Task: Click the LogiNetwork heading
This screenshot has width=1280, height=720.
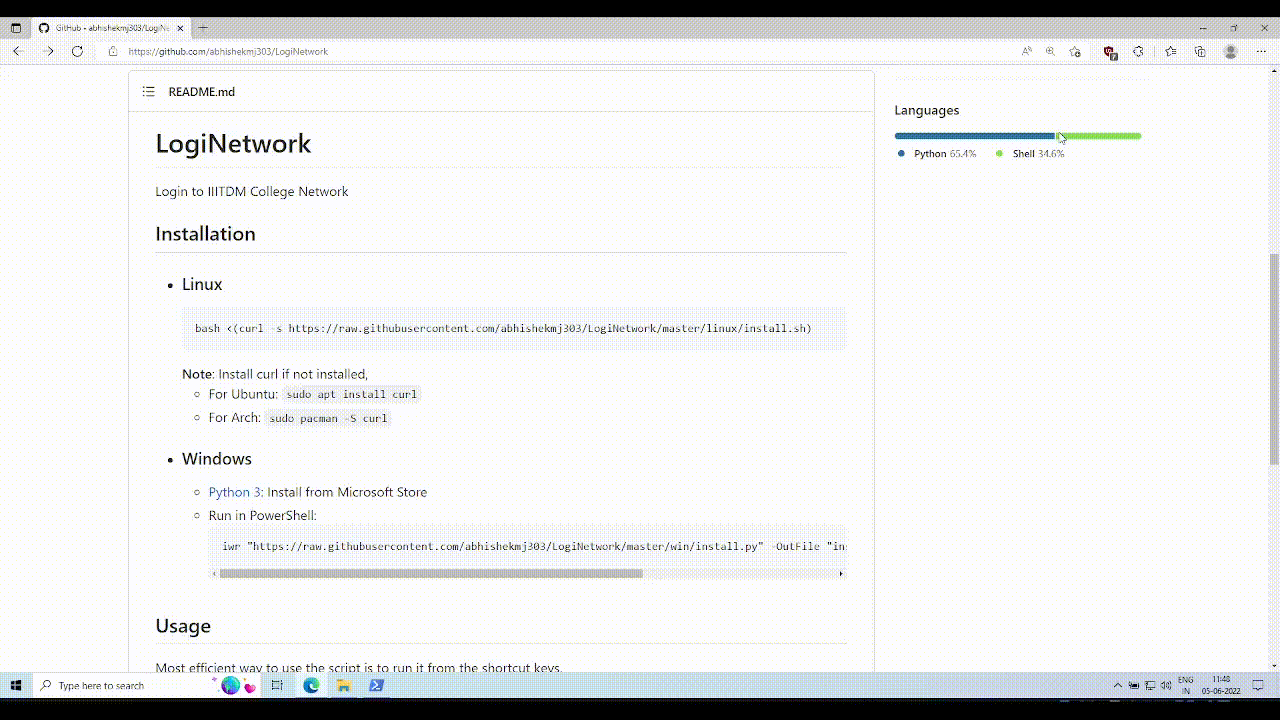Action: 233,143
